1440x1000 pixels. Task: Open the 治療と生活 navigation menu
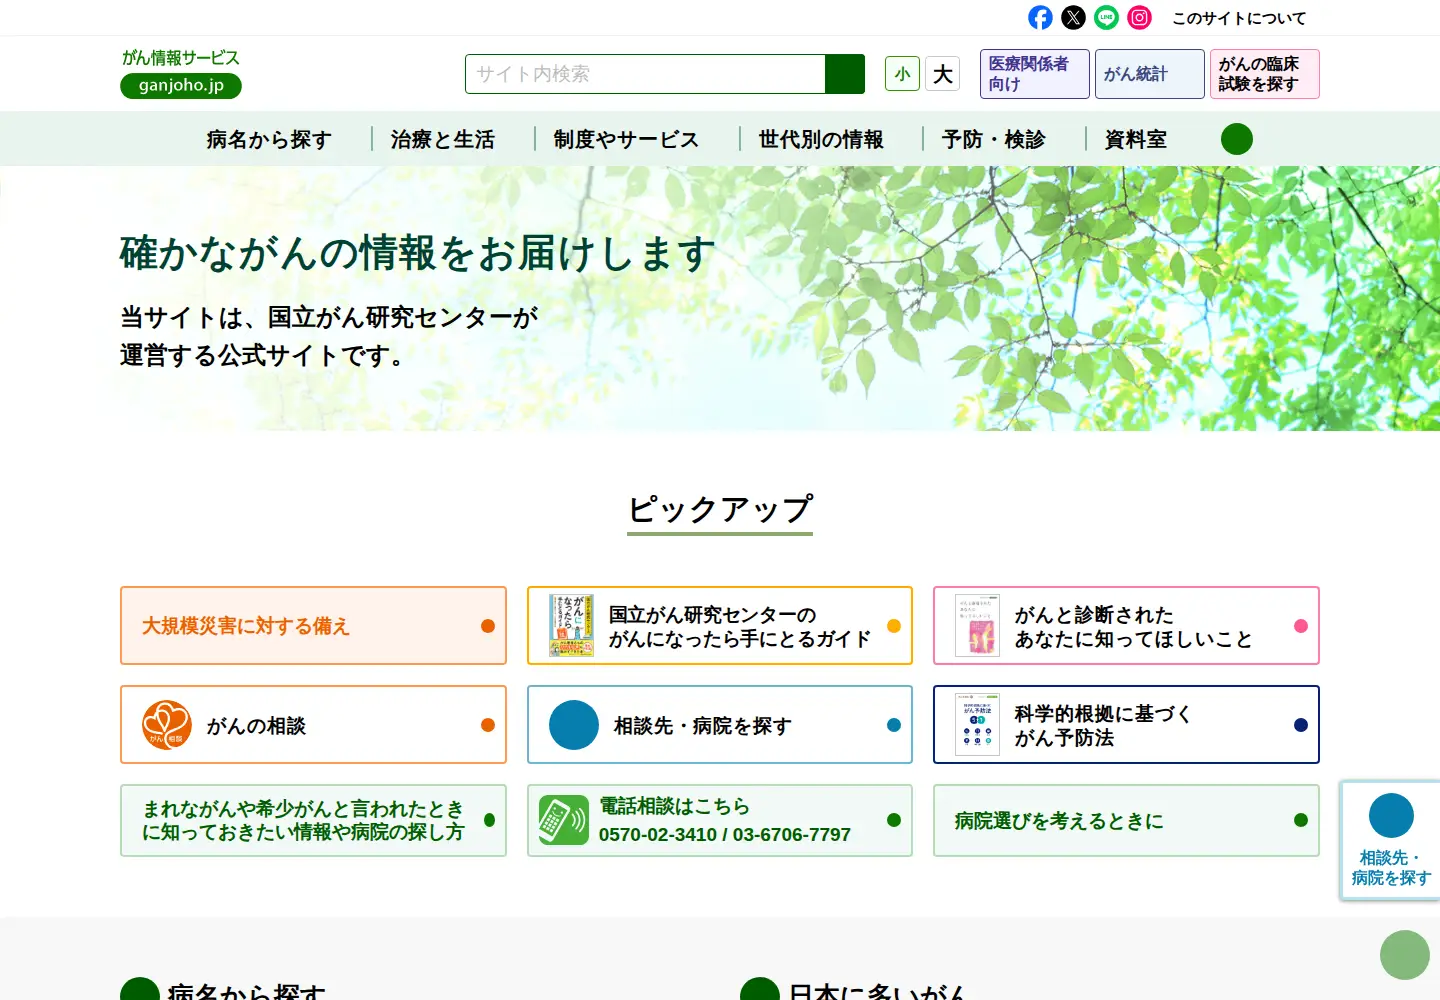point(443,139)
